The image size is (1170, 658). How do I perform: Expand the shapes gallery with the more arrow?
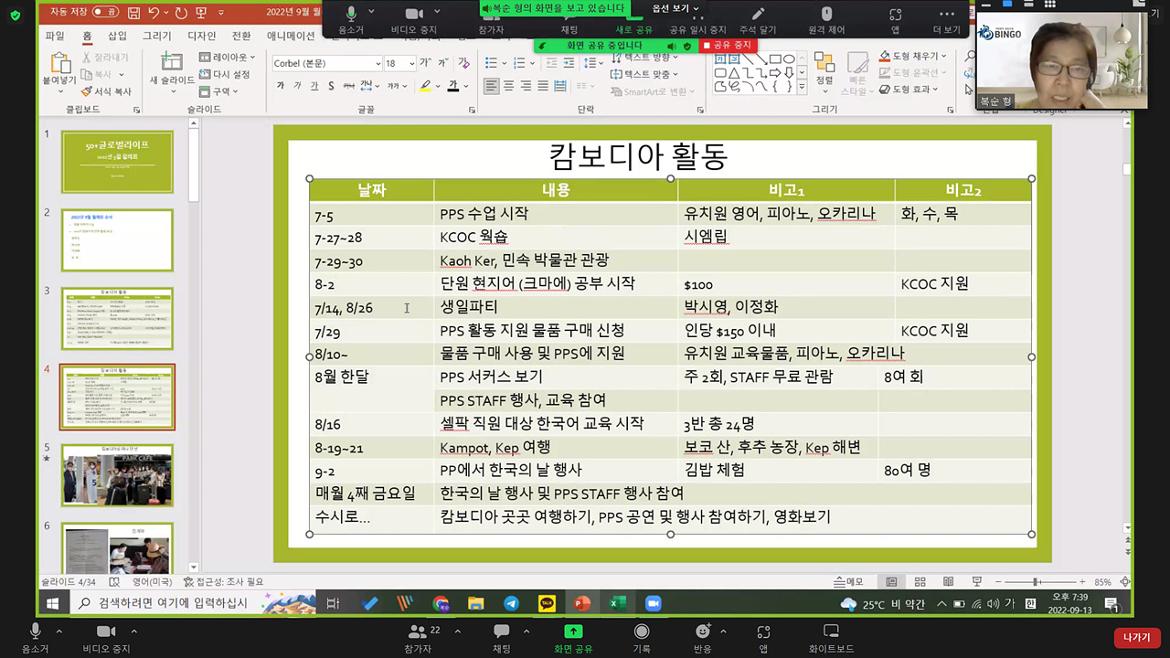(x=802, y=86)
